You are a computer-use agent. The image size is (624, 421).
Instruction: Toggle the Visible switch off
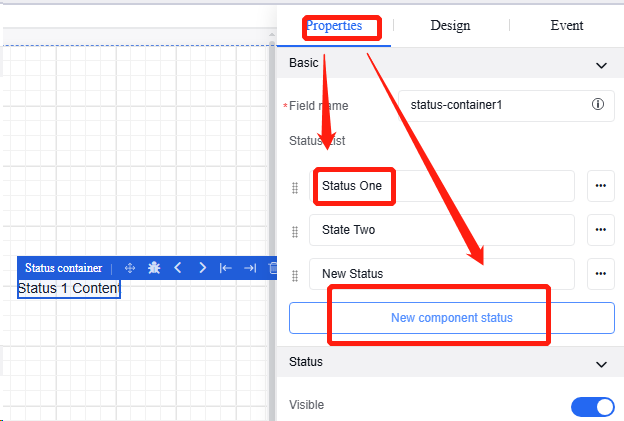592,406
